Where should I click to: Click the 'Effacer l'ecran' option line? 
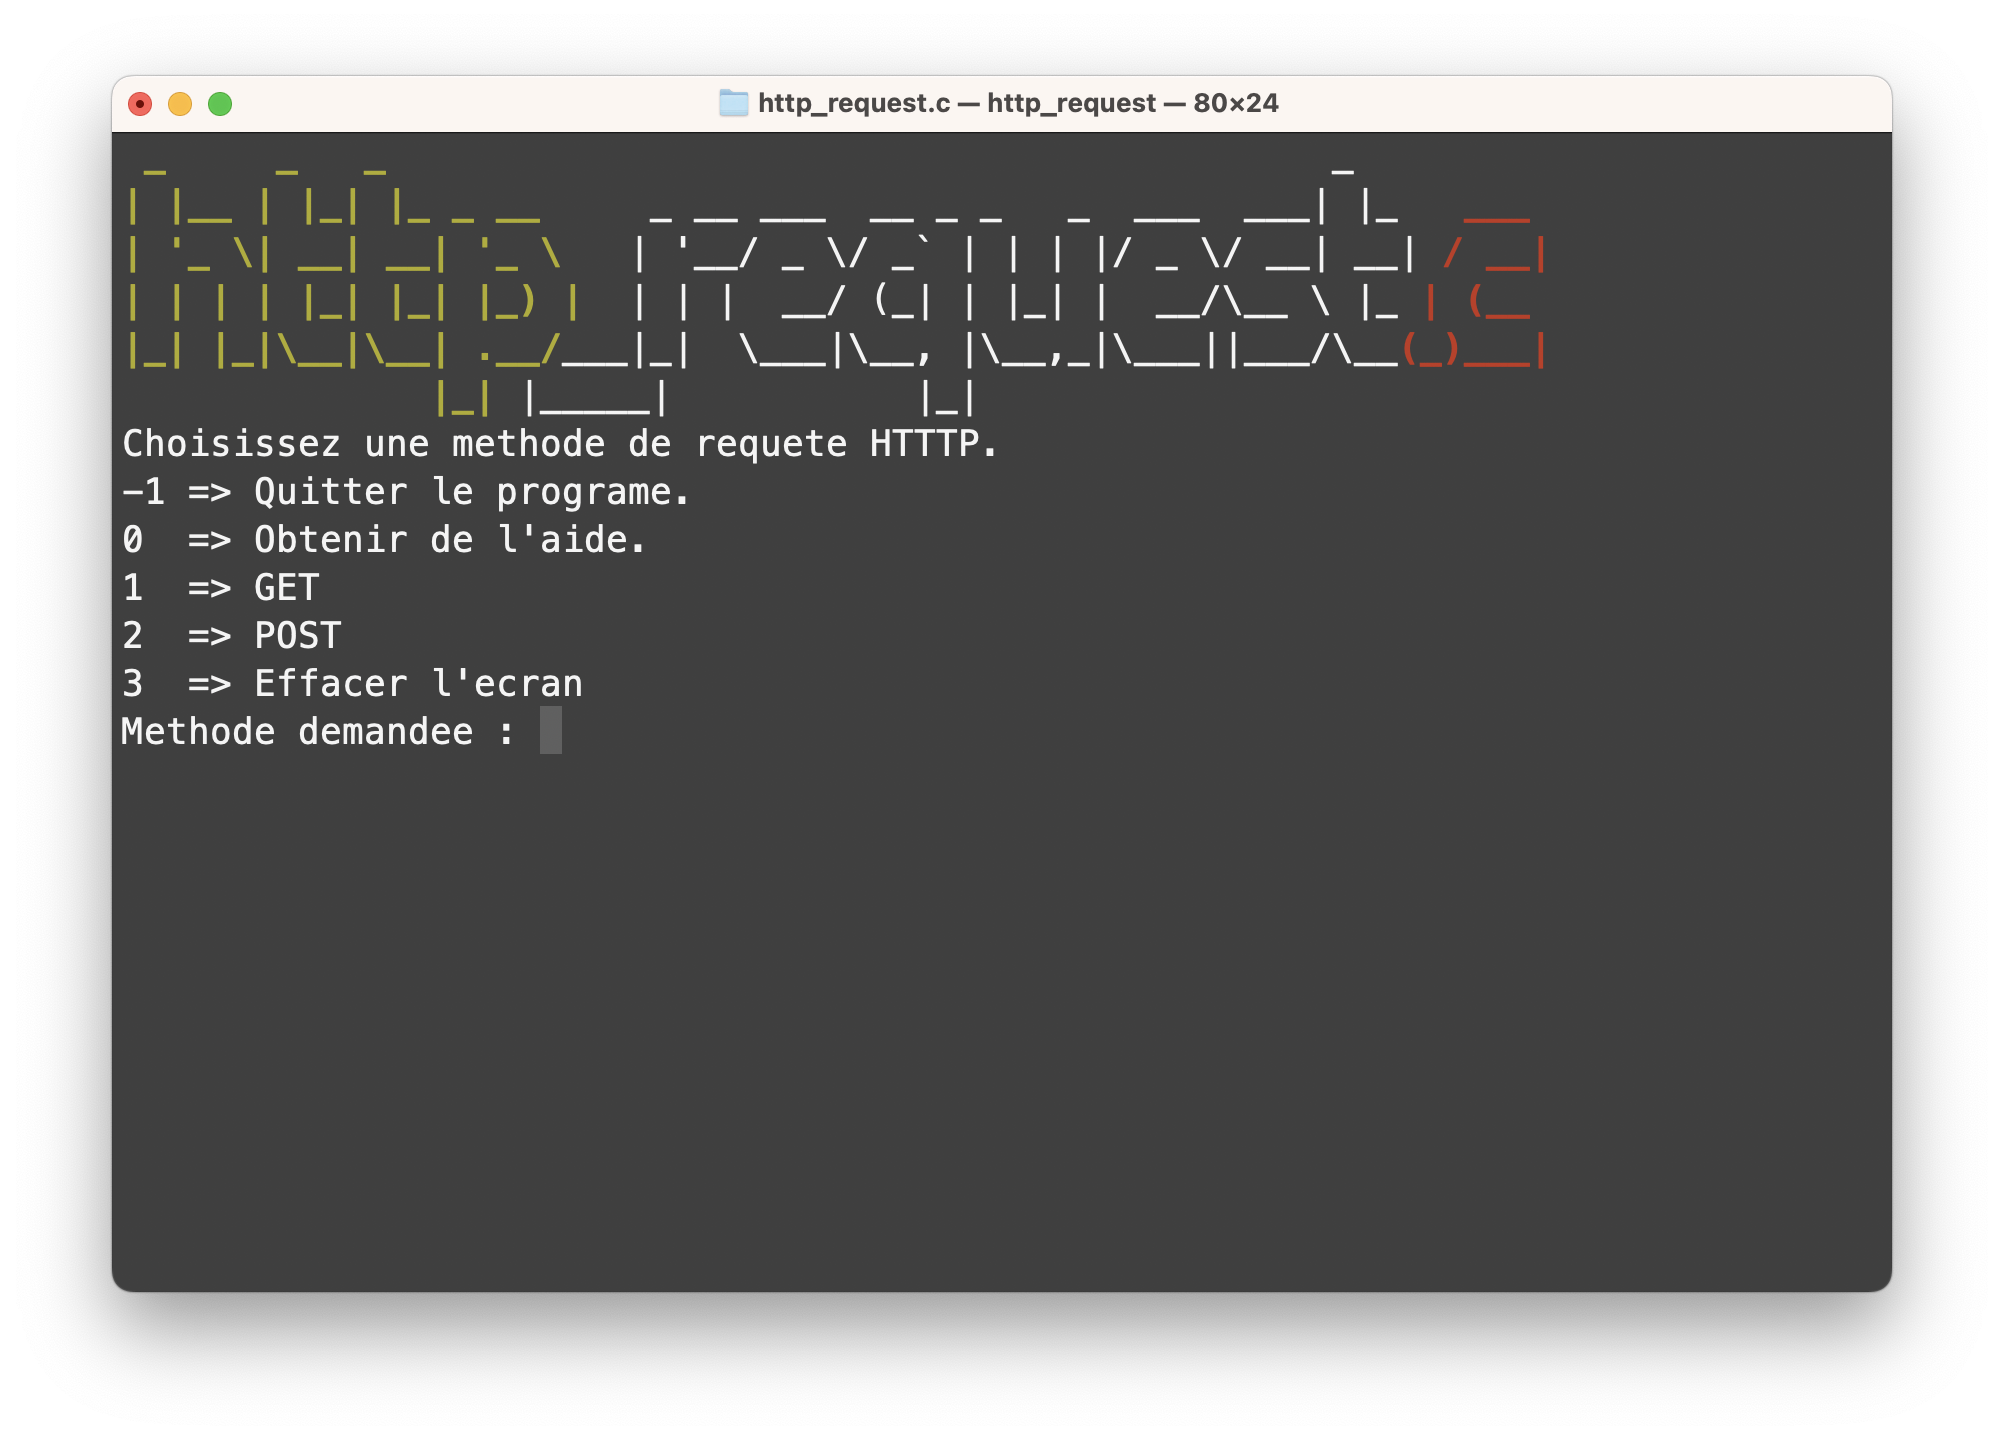click(418, 684)
